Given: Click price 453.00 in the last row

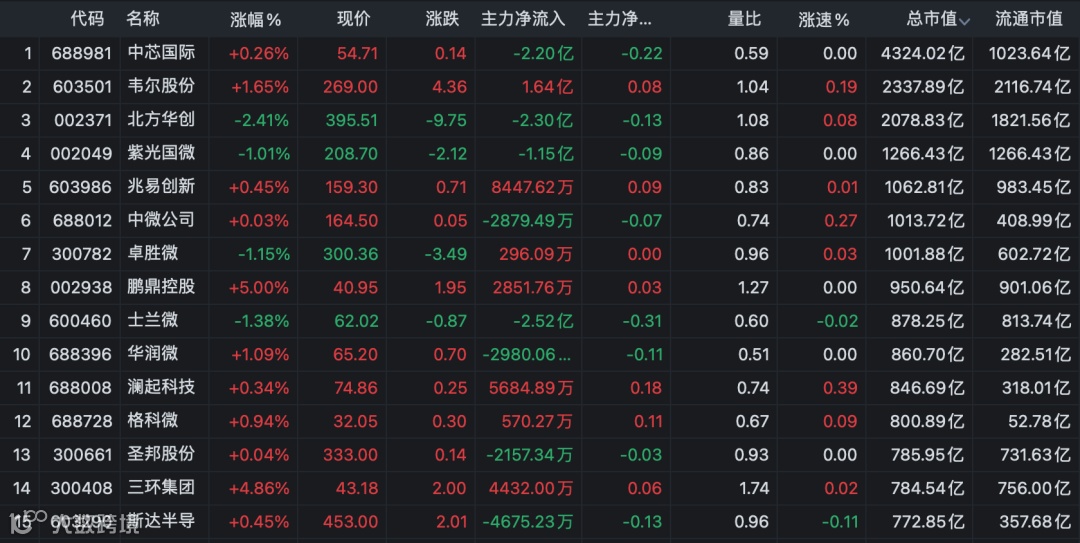Looking at the screenshot, I should [x=351, y=522].
